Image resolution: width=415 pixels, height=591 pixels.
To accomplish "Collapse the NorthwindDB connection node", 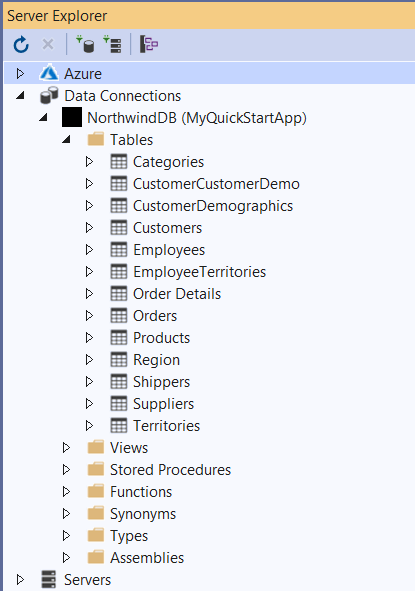I will click(x=43, y=118).
